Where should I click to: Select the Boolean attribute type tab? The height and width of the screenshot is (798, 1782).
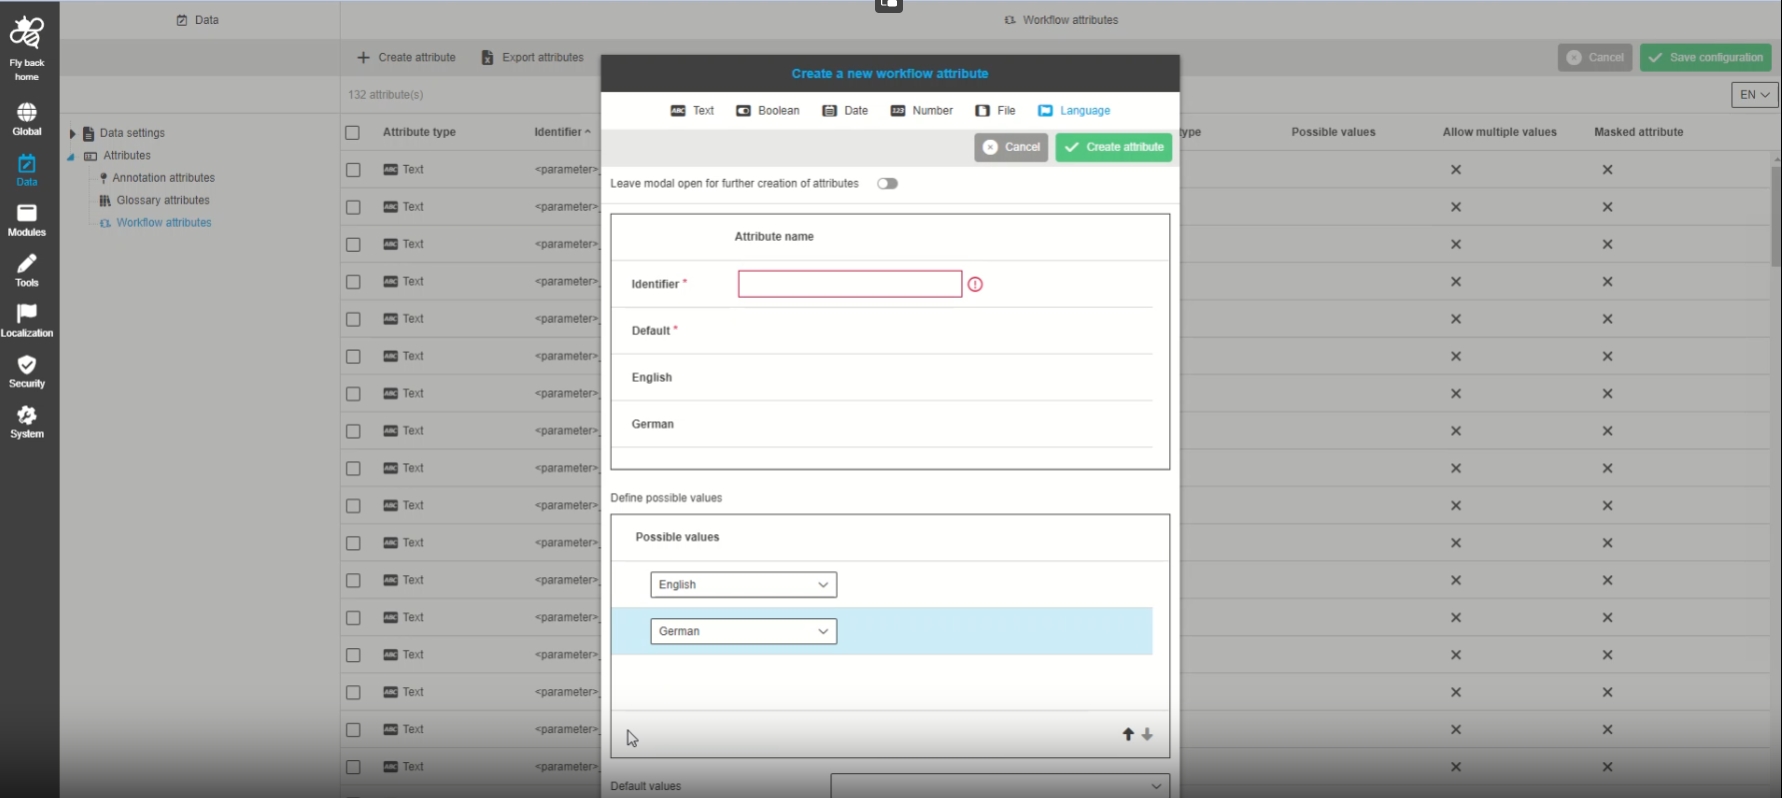click(x=768, y=111)
